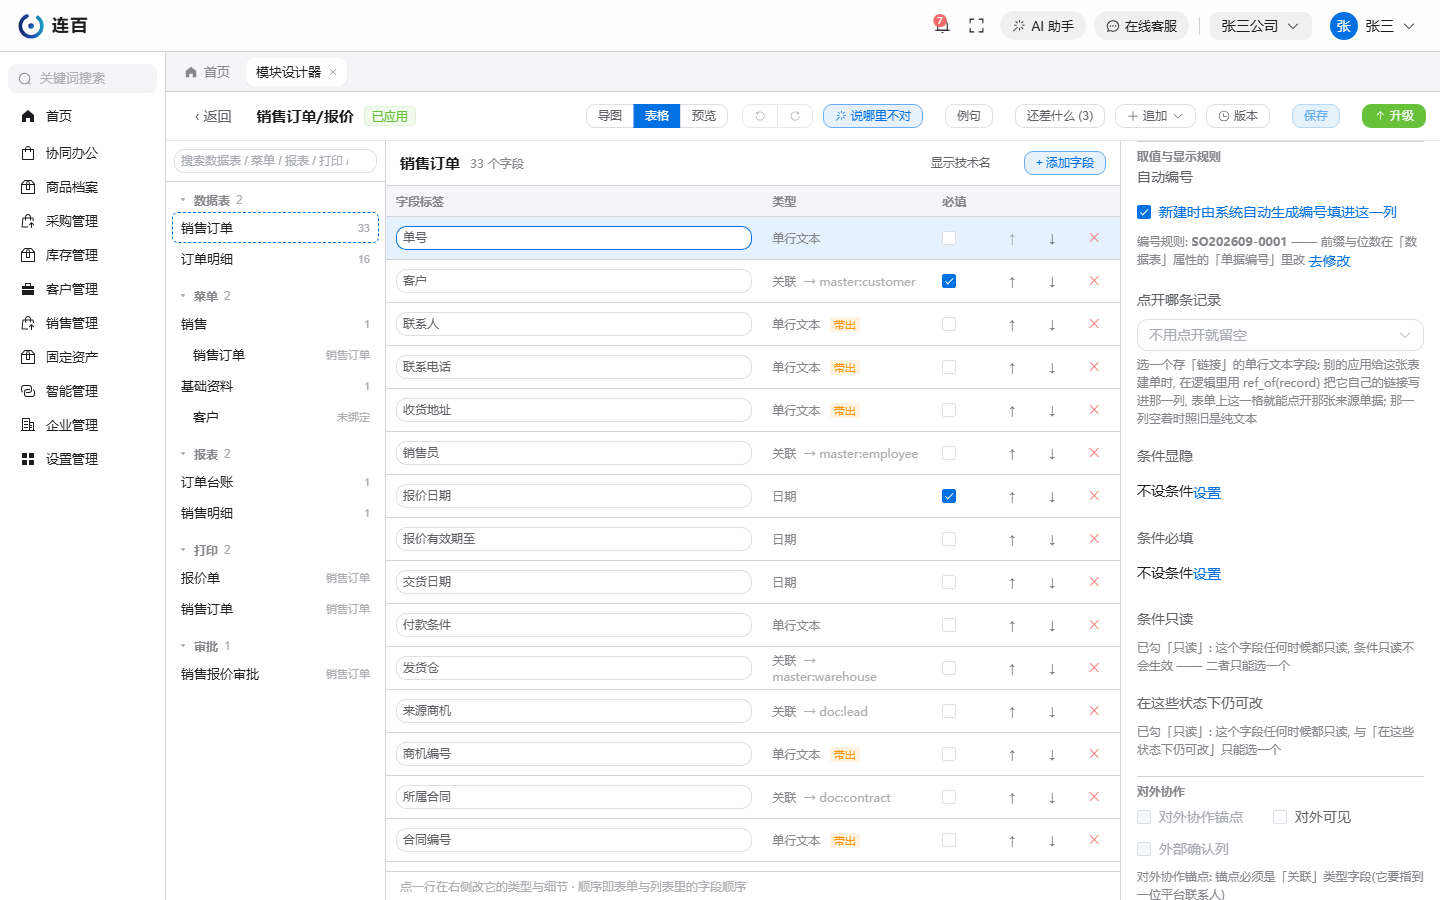The image size is (1440, 900).
Task: Open 客户管理 in sidebar
Action: coord(84,289)
